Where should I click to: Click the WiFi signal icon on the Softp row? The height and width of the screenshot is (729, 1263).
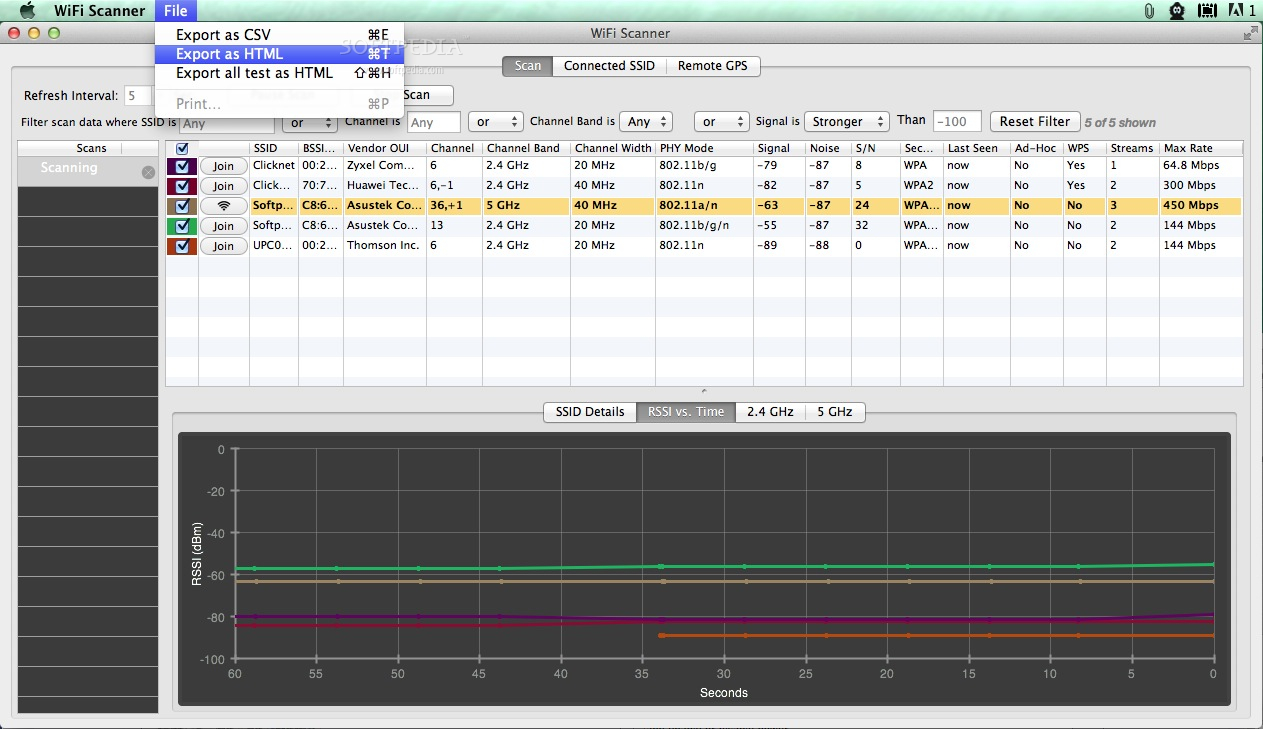pos(224,206)
